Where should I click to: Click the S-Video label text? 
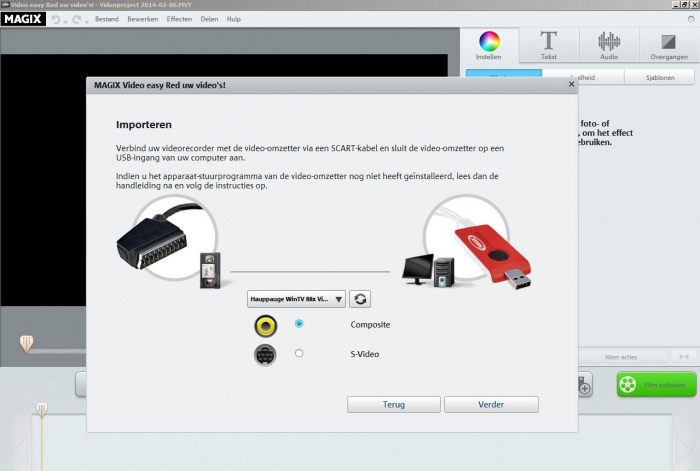click(365, 354)
